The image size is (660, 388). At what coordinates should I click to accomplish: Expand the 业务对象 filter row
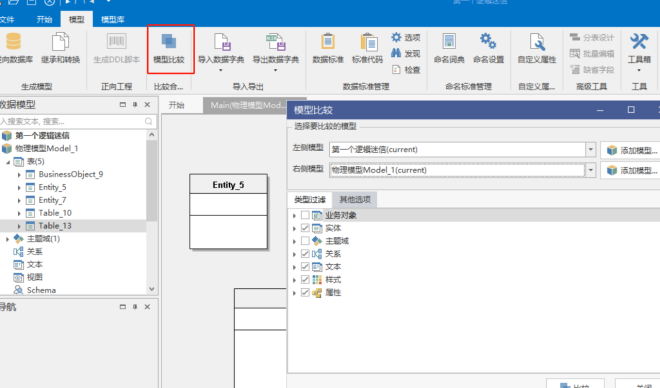click(x=294, y=215)
